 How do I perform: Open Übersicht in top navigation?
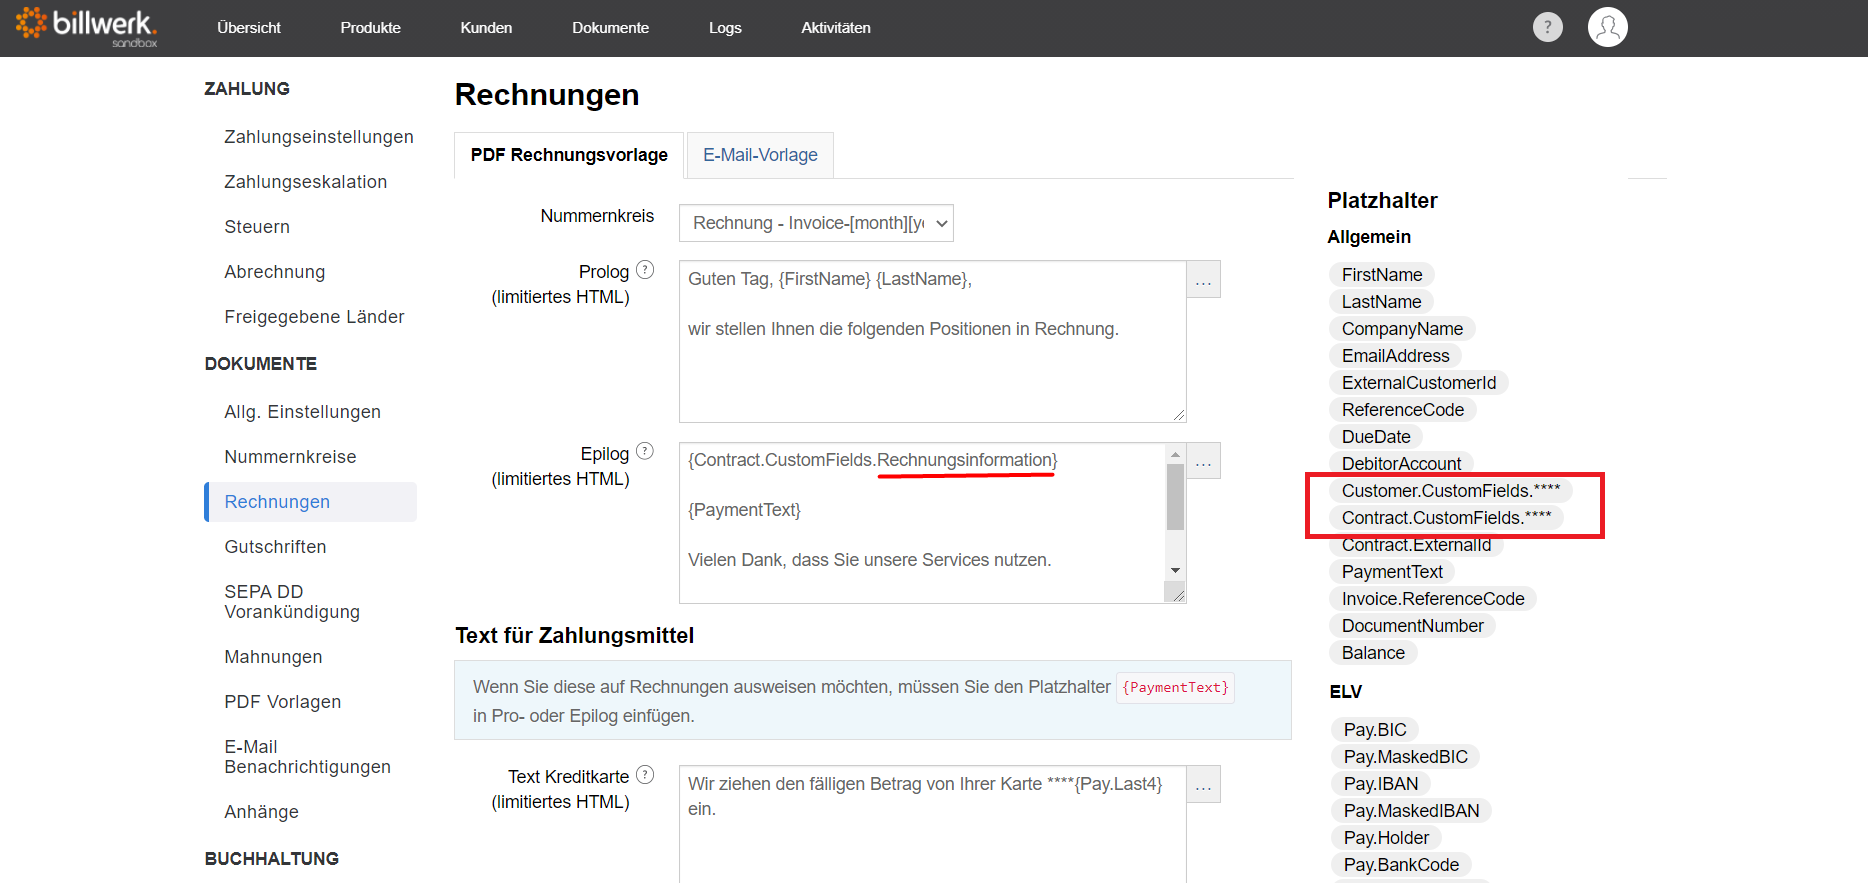click(x=249, y=28)
